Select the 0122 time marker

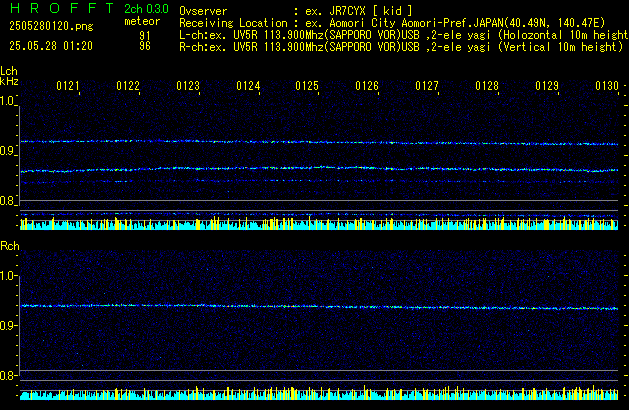click(128, 86)
